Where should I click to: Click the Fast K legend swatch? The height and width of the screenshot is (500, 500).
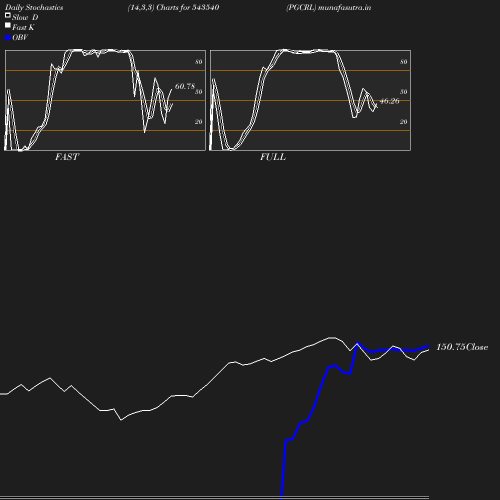pos(8,25)
